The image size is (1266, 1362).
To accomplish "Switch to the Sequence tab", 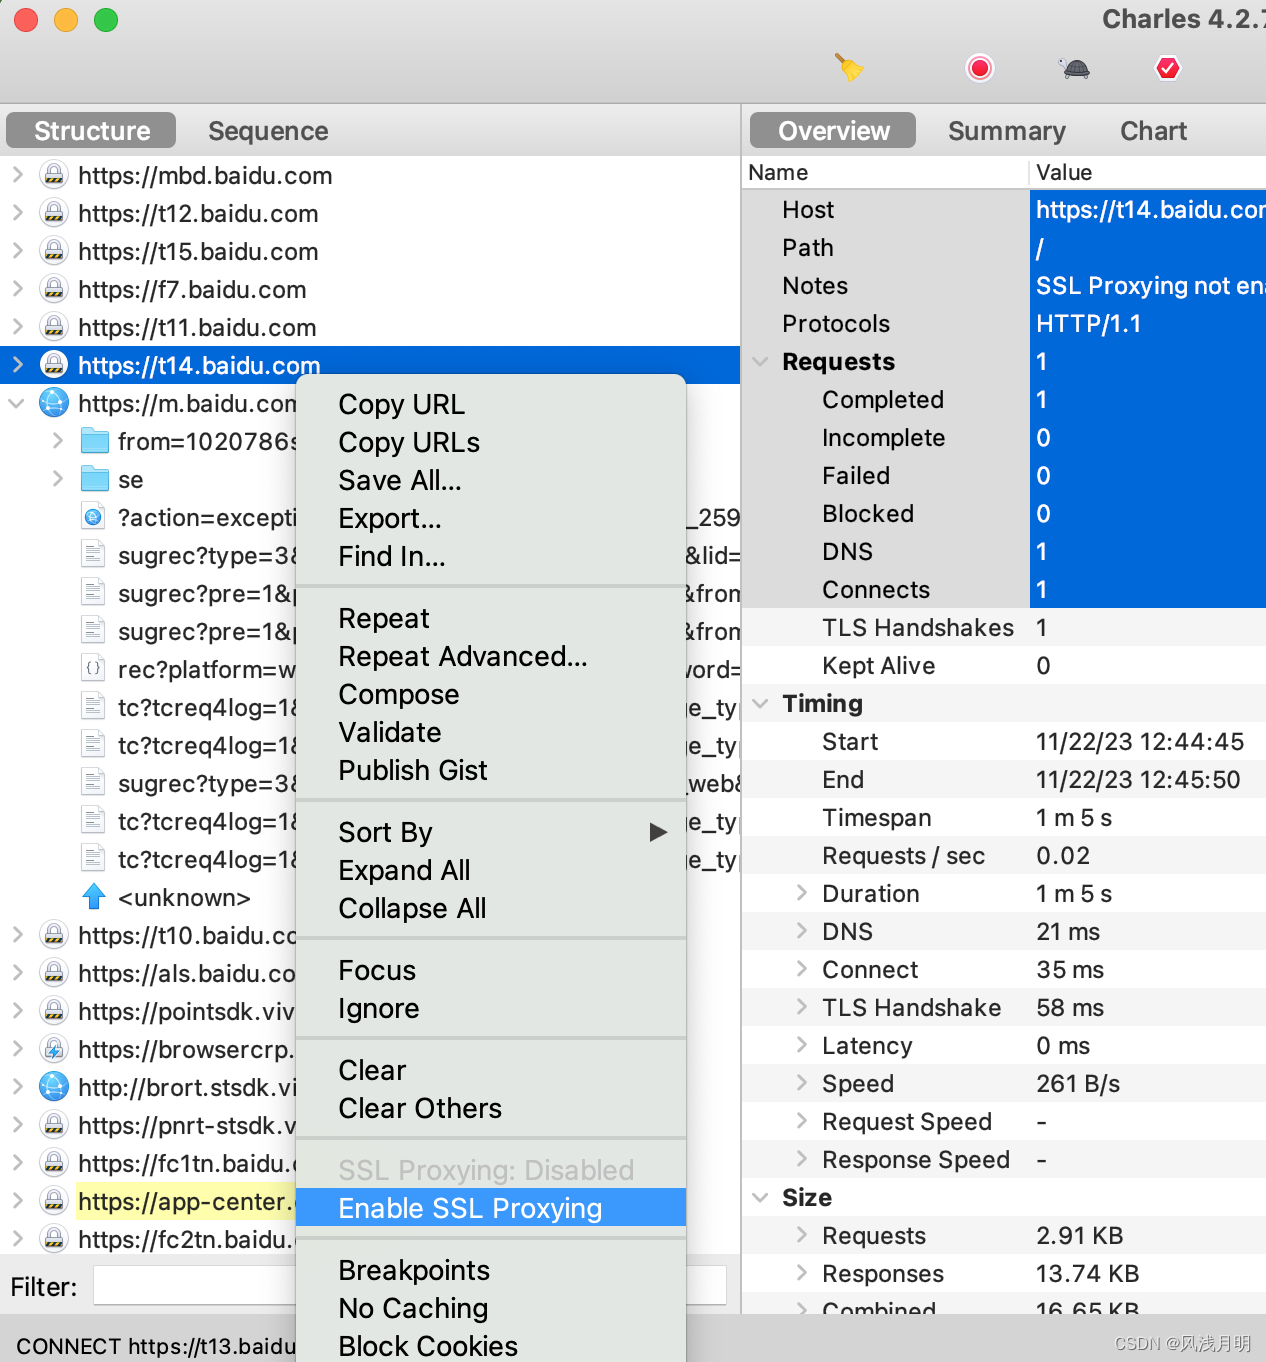I will click(x=268, y=131).
